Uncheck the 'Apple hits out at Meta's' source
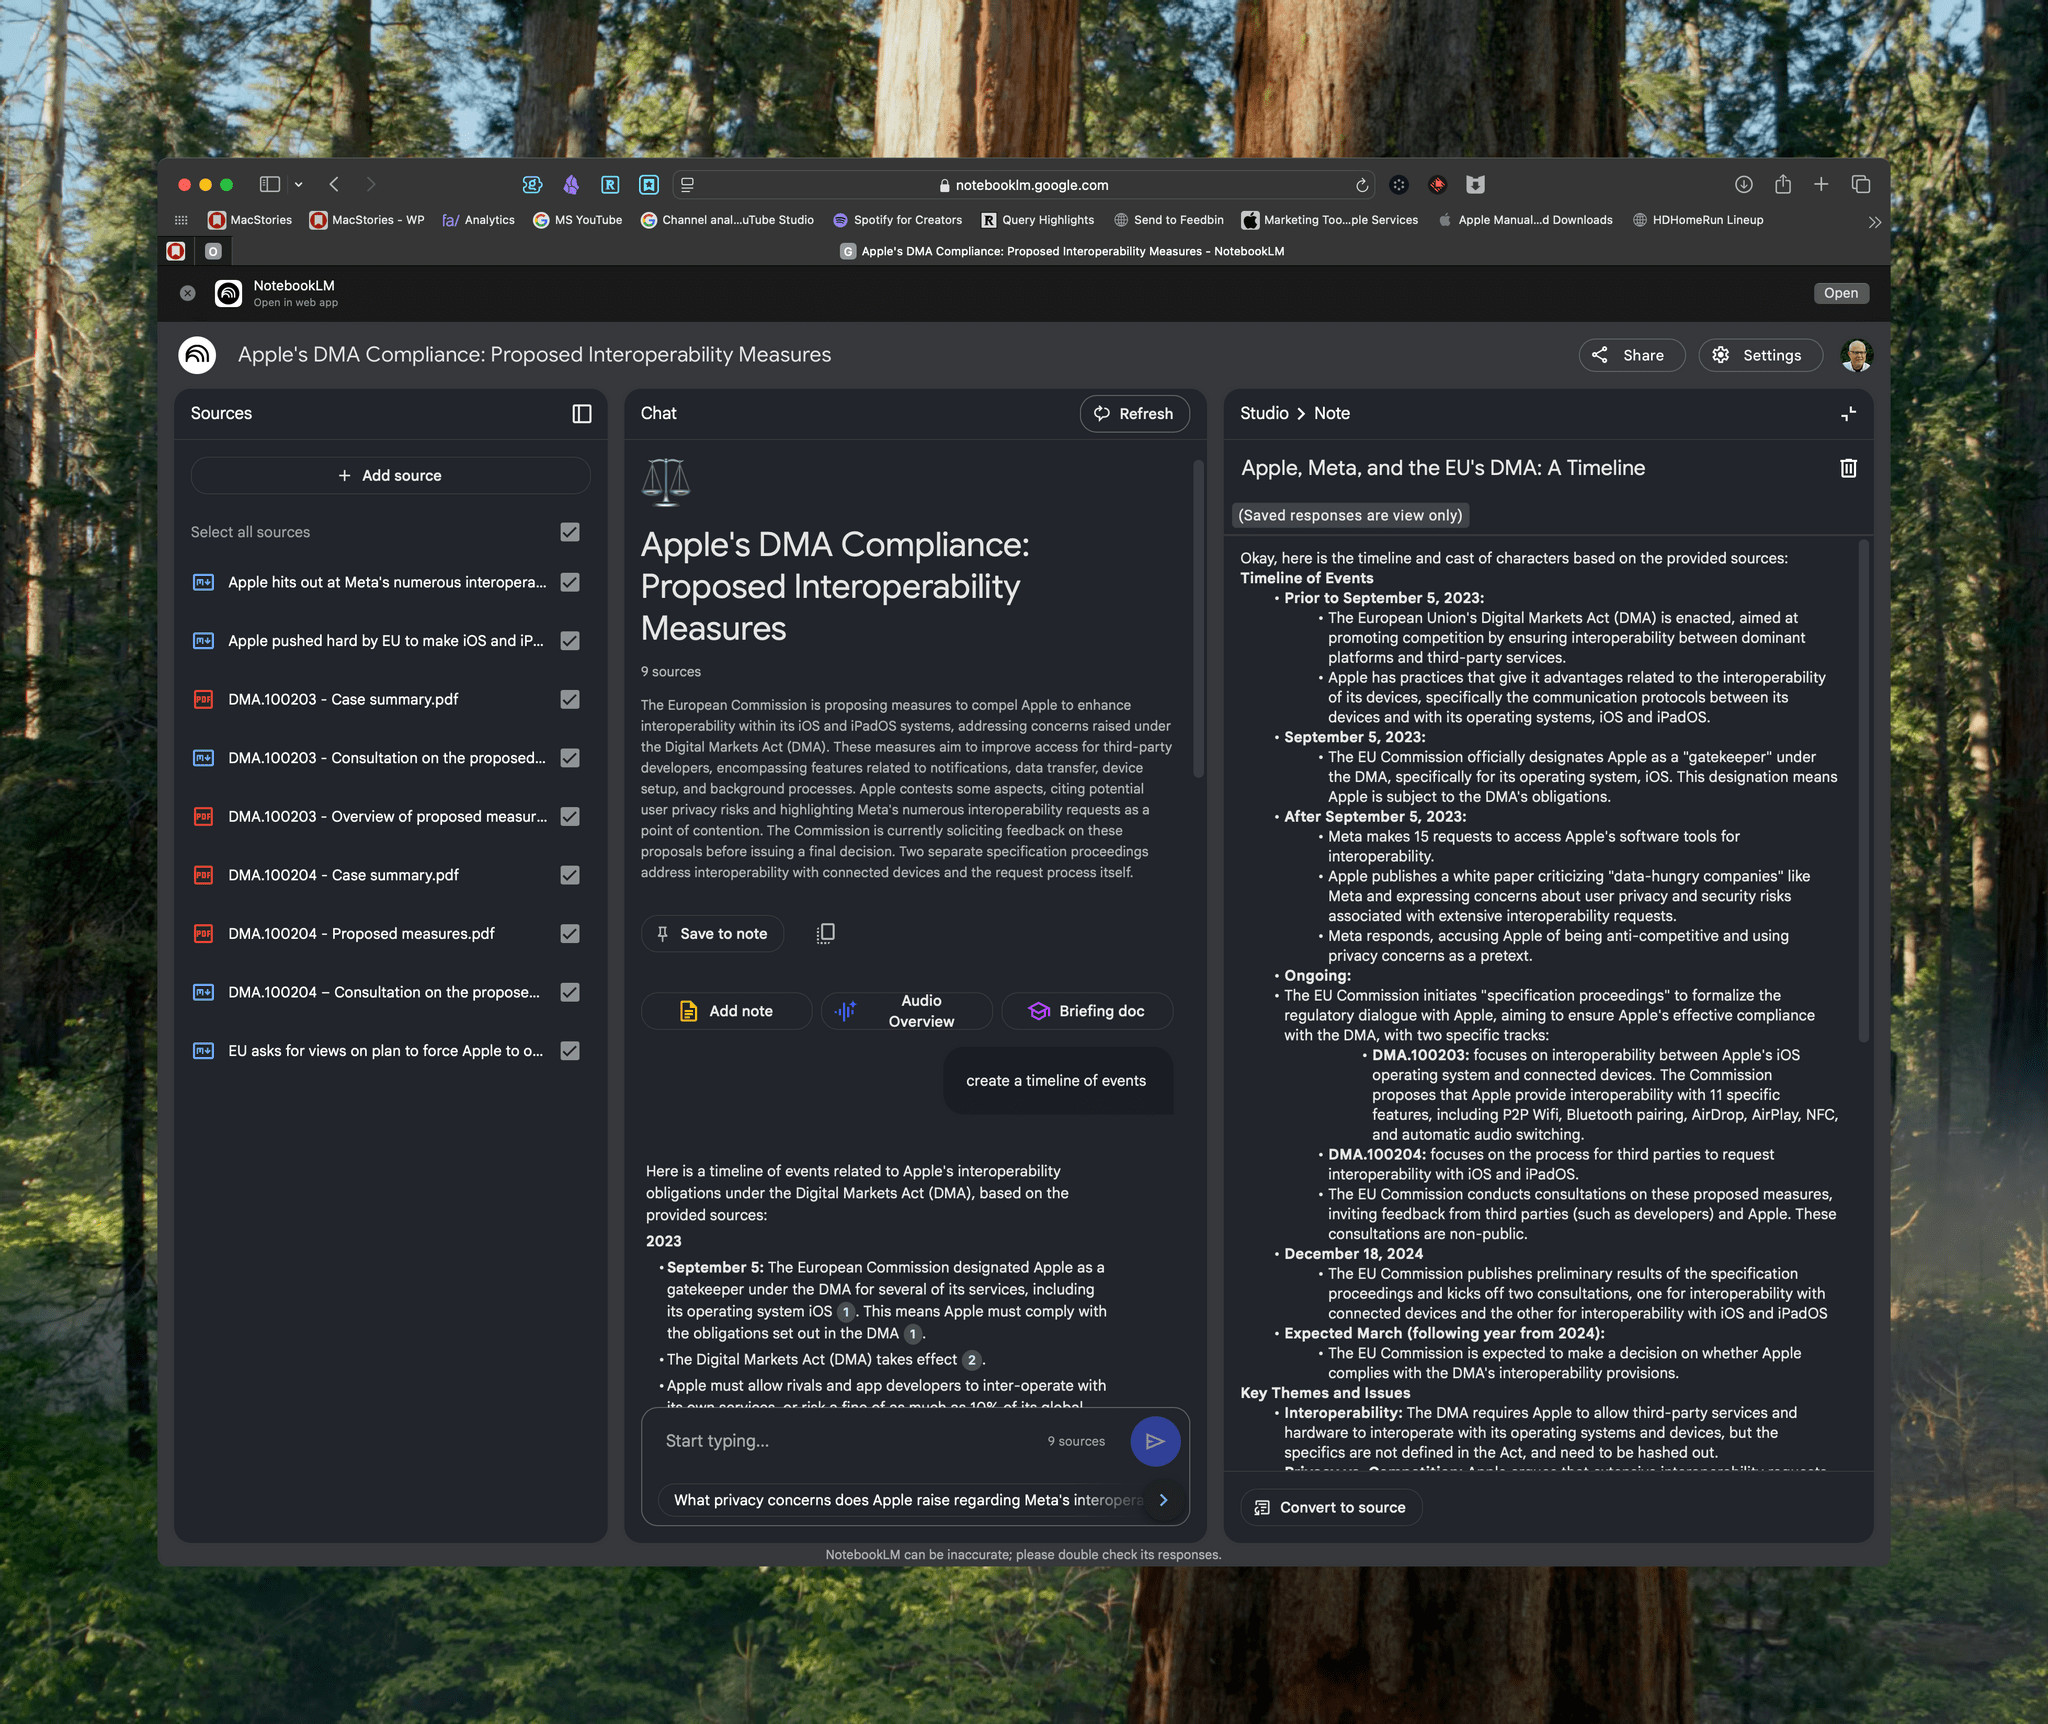 click(x=570, y=582)
